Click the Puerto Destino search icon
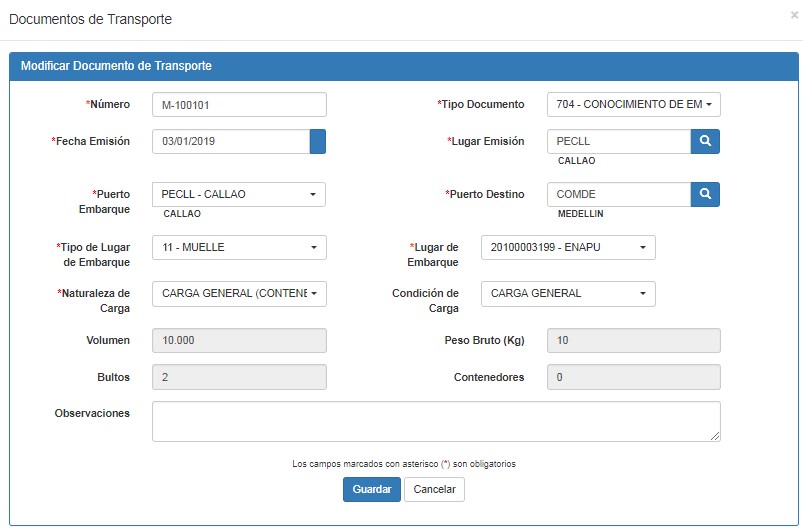Screen dimensions: 803x527 [705, 195]
